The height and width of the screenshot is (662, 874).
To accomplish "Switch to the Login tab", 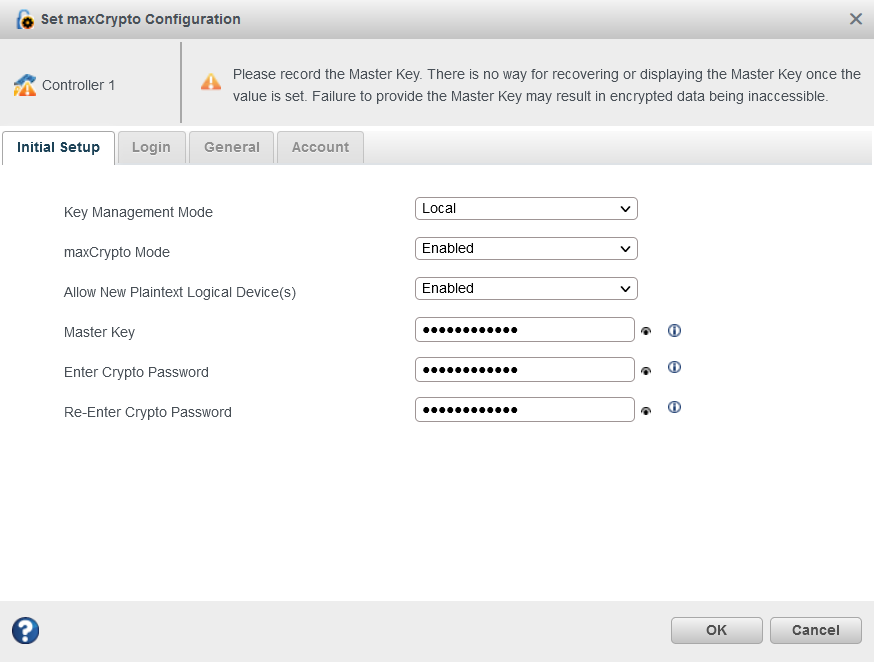I will tap(151, 147).
